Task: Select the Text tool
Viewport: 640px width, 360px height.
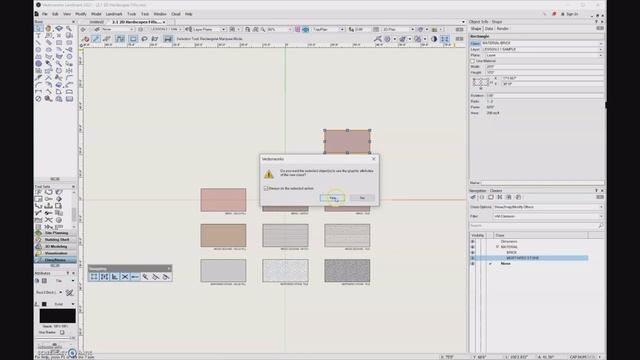Action: coord(39,36)
